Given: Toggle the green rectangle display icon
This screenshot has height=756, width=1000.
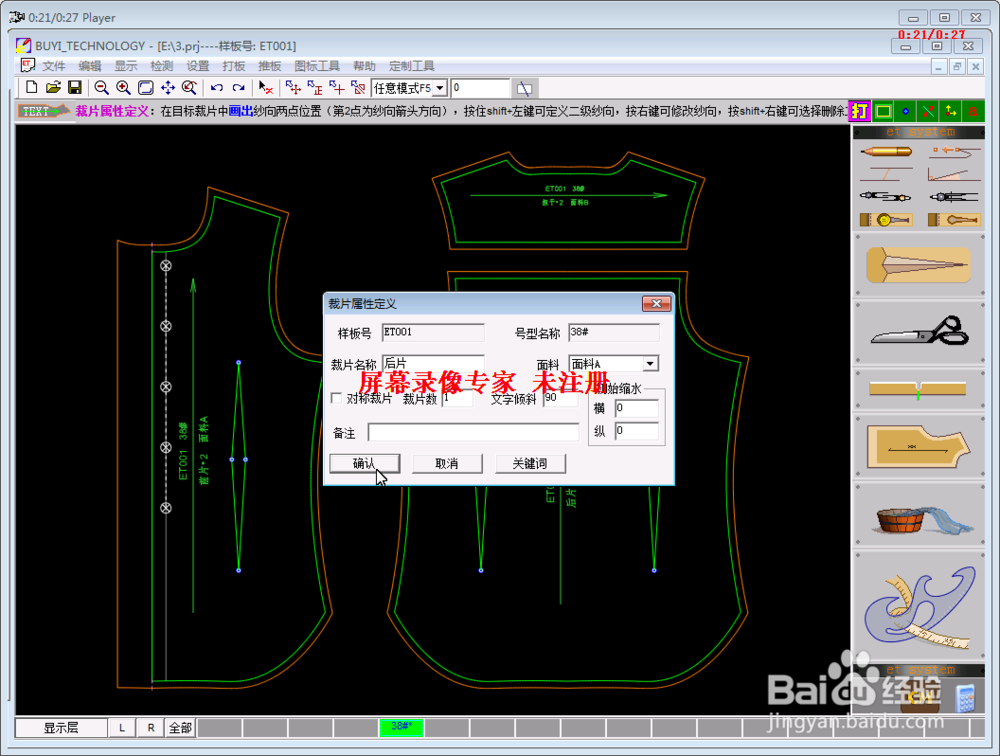Looking at the screenshot, I should [883, 111].
